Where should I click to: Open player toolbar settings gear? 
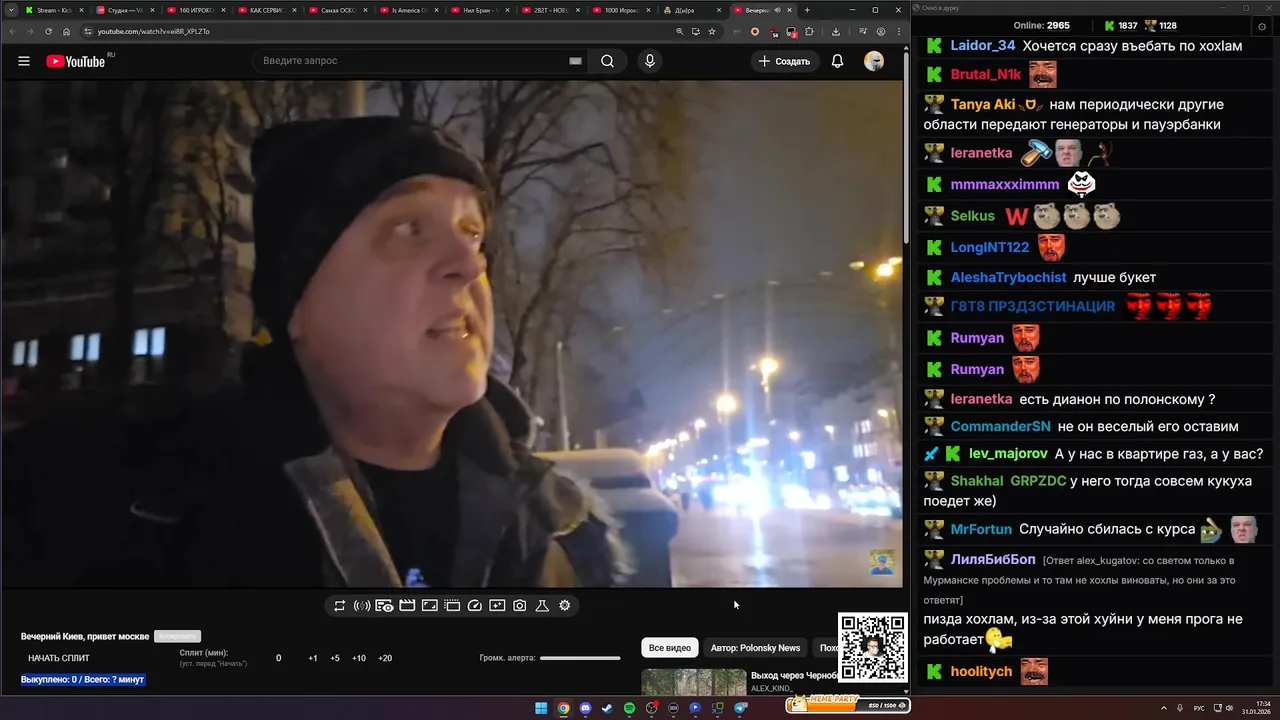pyautogui.click(x=565, y=605)
